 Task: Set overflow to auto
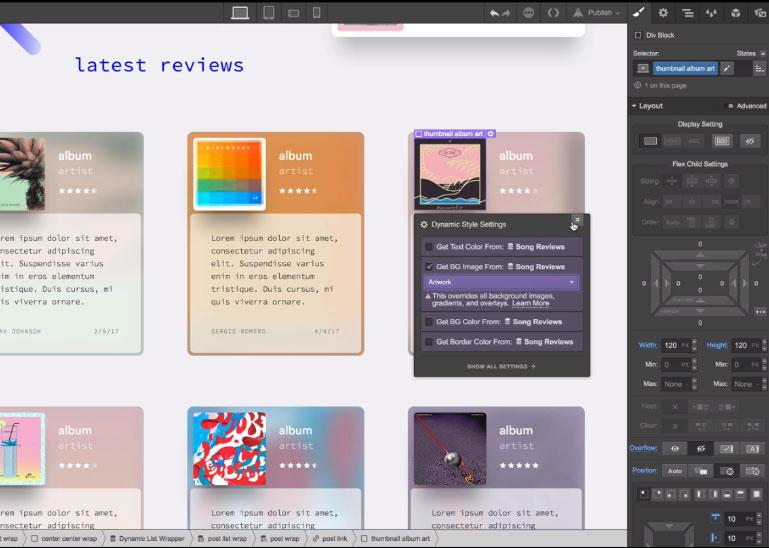tap(753, 448)
